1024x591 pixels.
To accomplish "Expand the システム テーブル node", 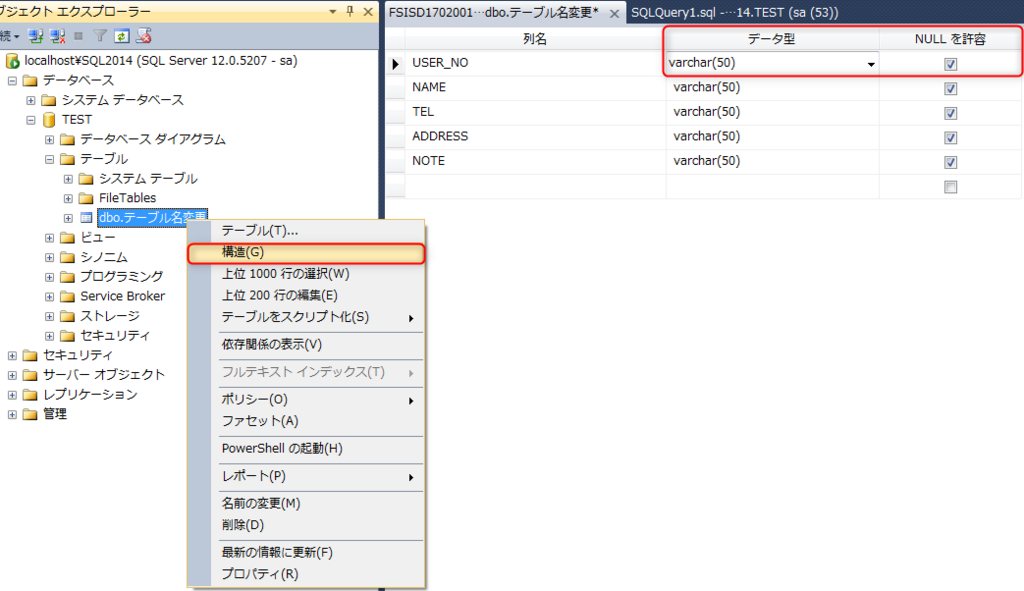I will [x=69, y=178].
